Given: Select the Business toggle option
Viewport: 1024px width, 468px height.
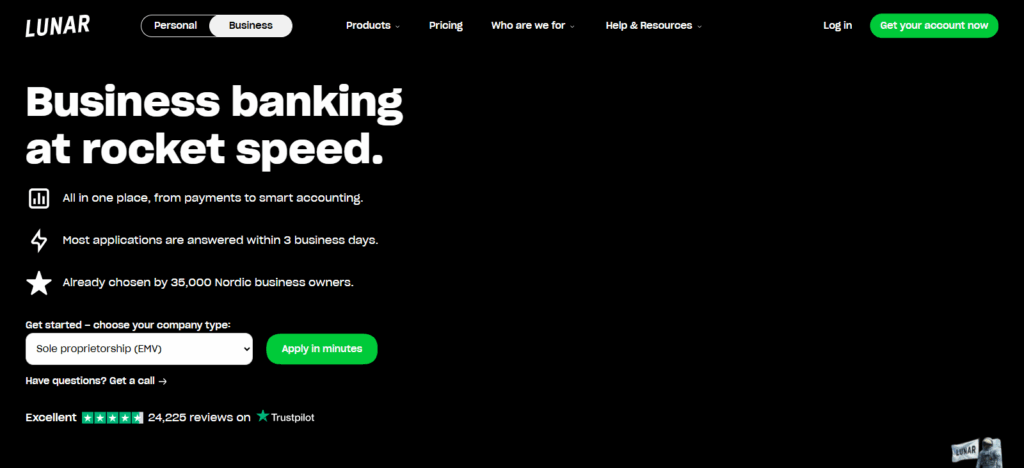Looking at the screenshot, I should coord(251,25).
